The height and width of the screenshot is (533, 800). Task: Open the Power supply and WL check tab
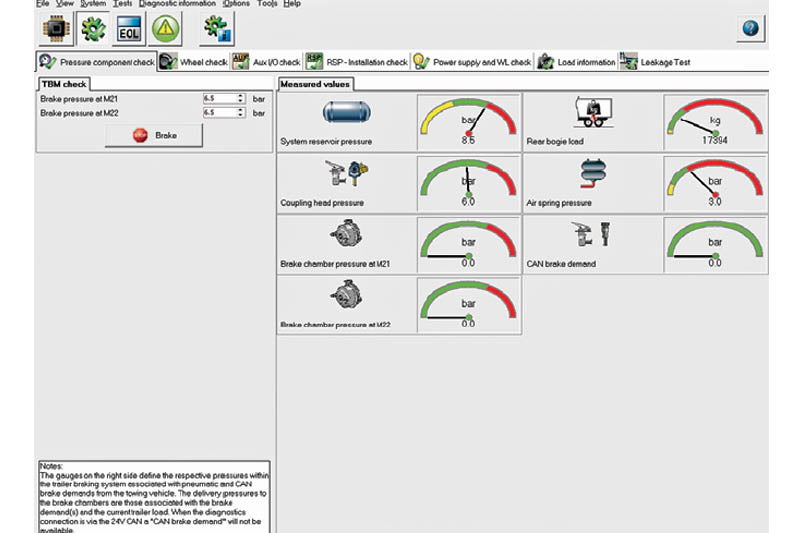coord(472,62)
